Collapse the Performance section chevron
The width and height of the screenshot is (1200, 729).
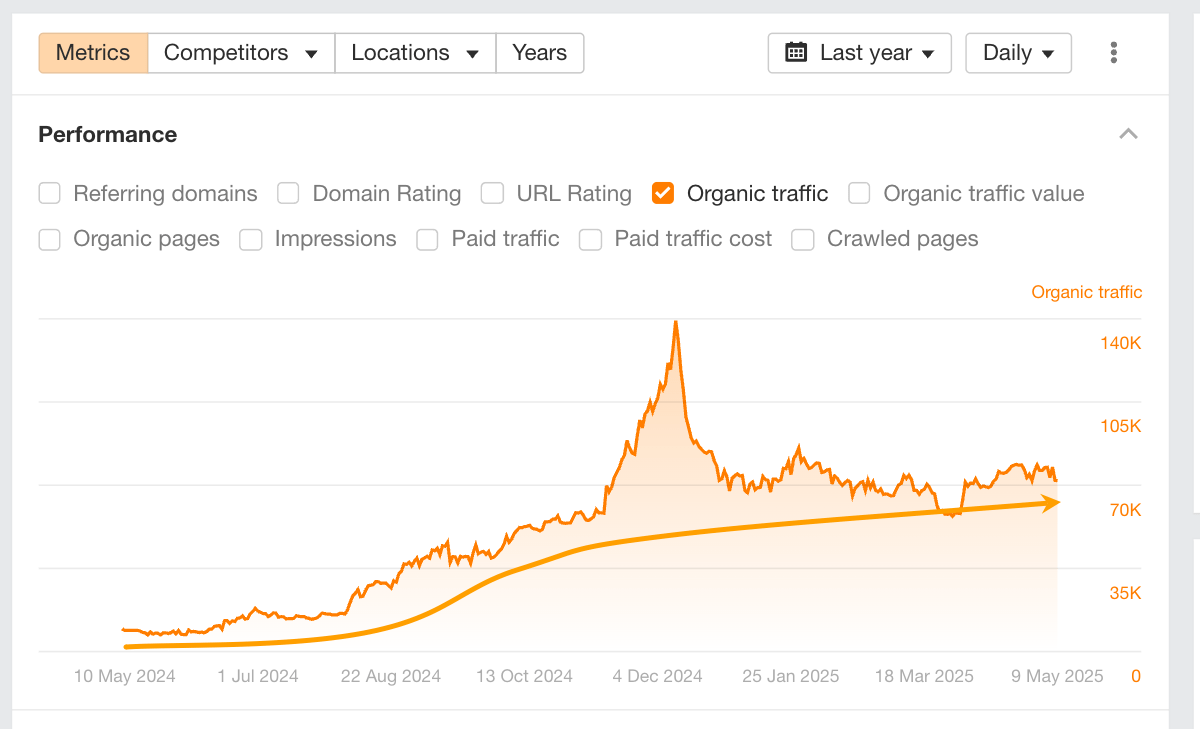(x=1128, y=134)
